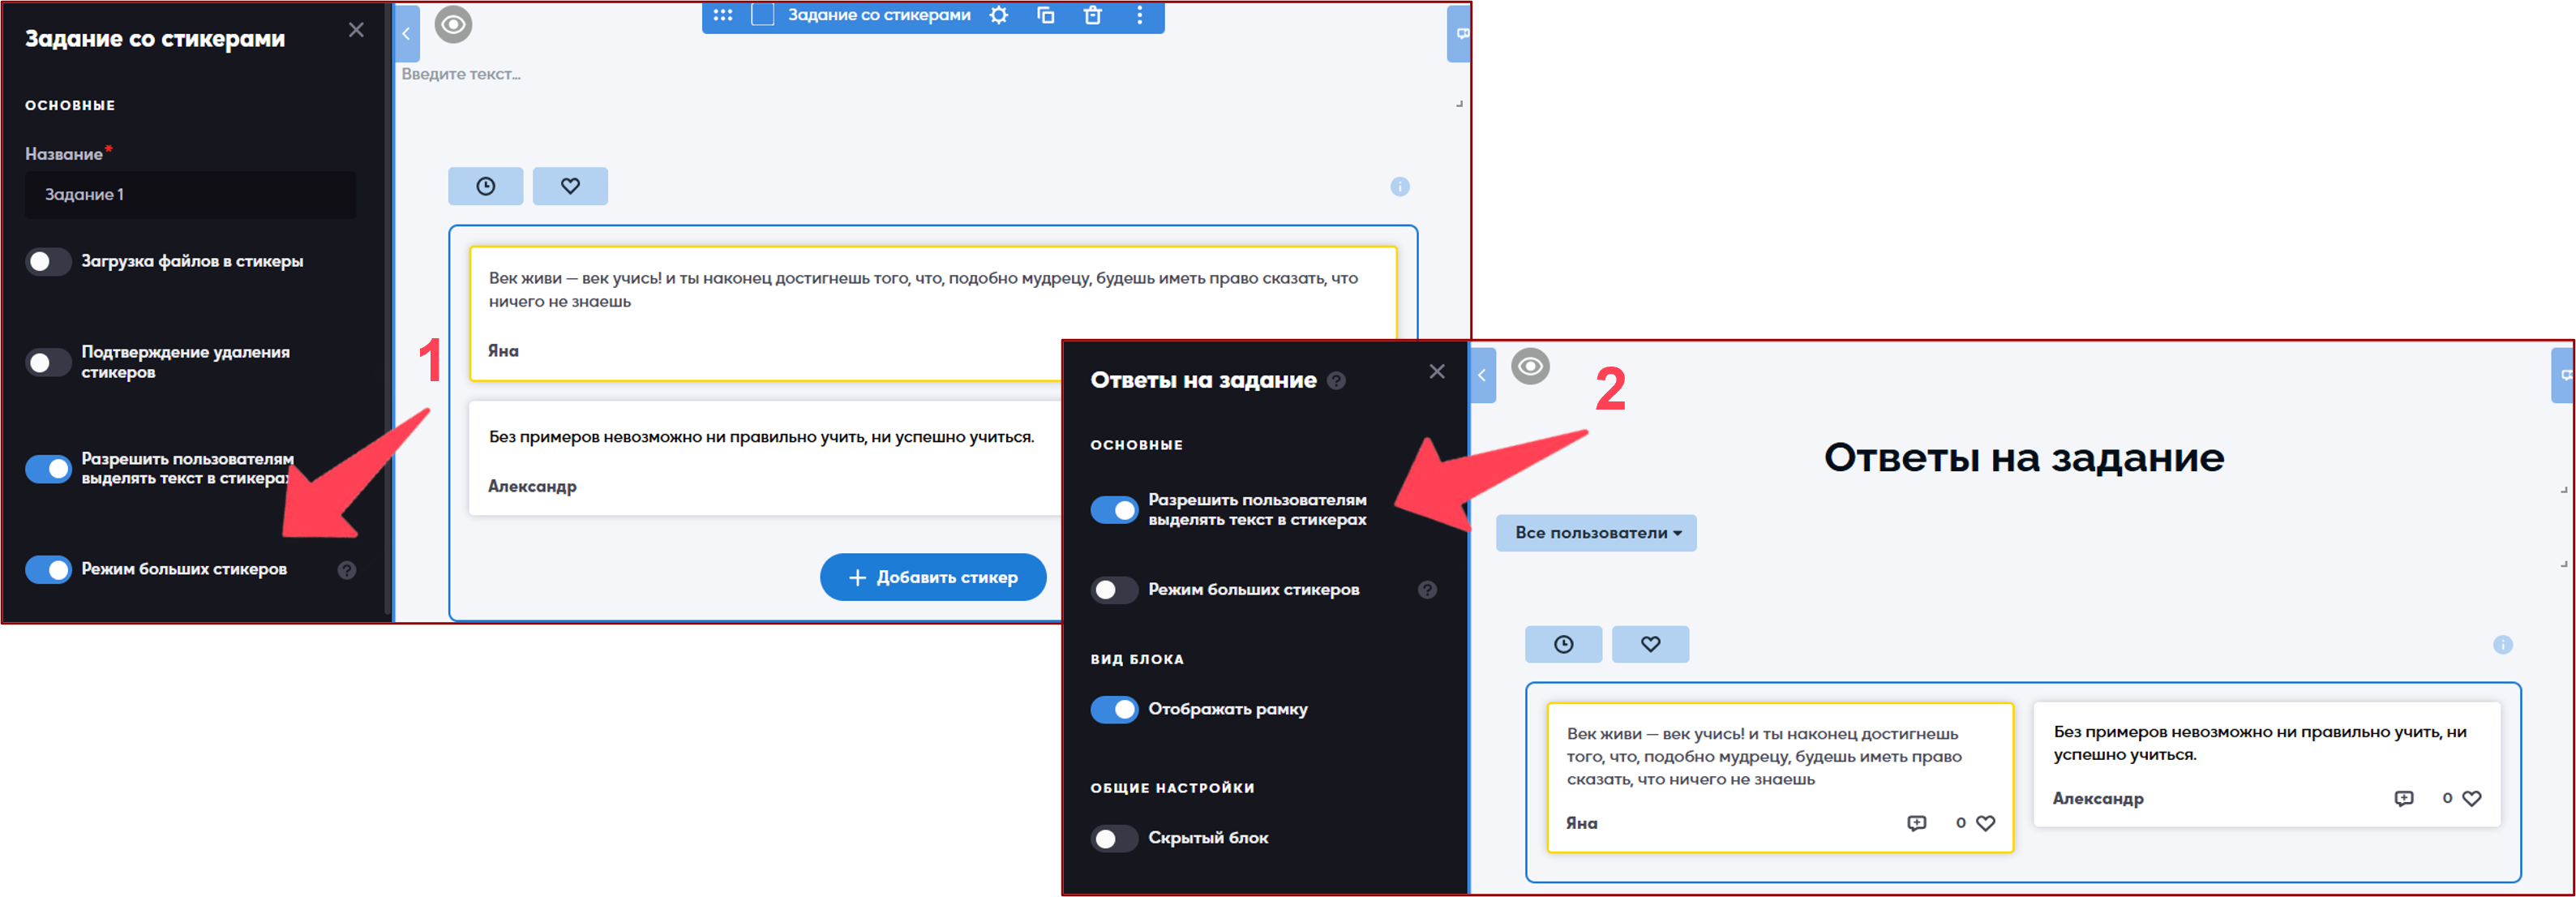Enable the 'Скрытый блок' switch

(1114, 838)
